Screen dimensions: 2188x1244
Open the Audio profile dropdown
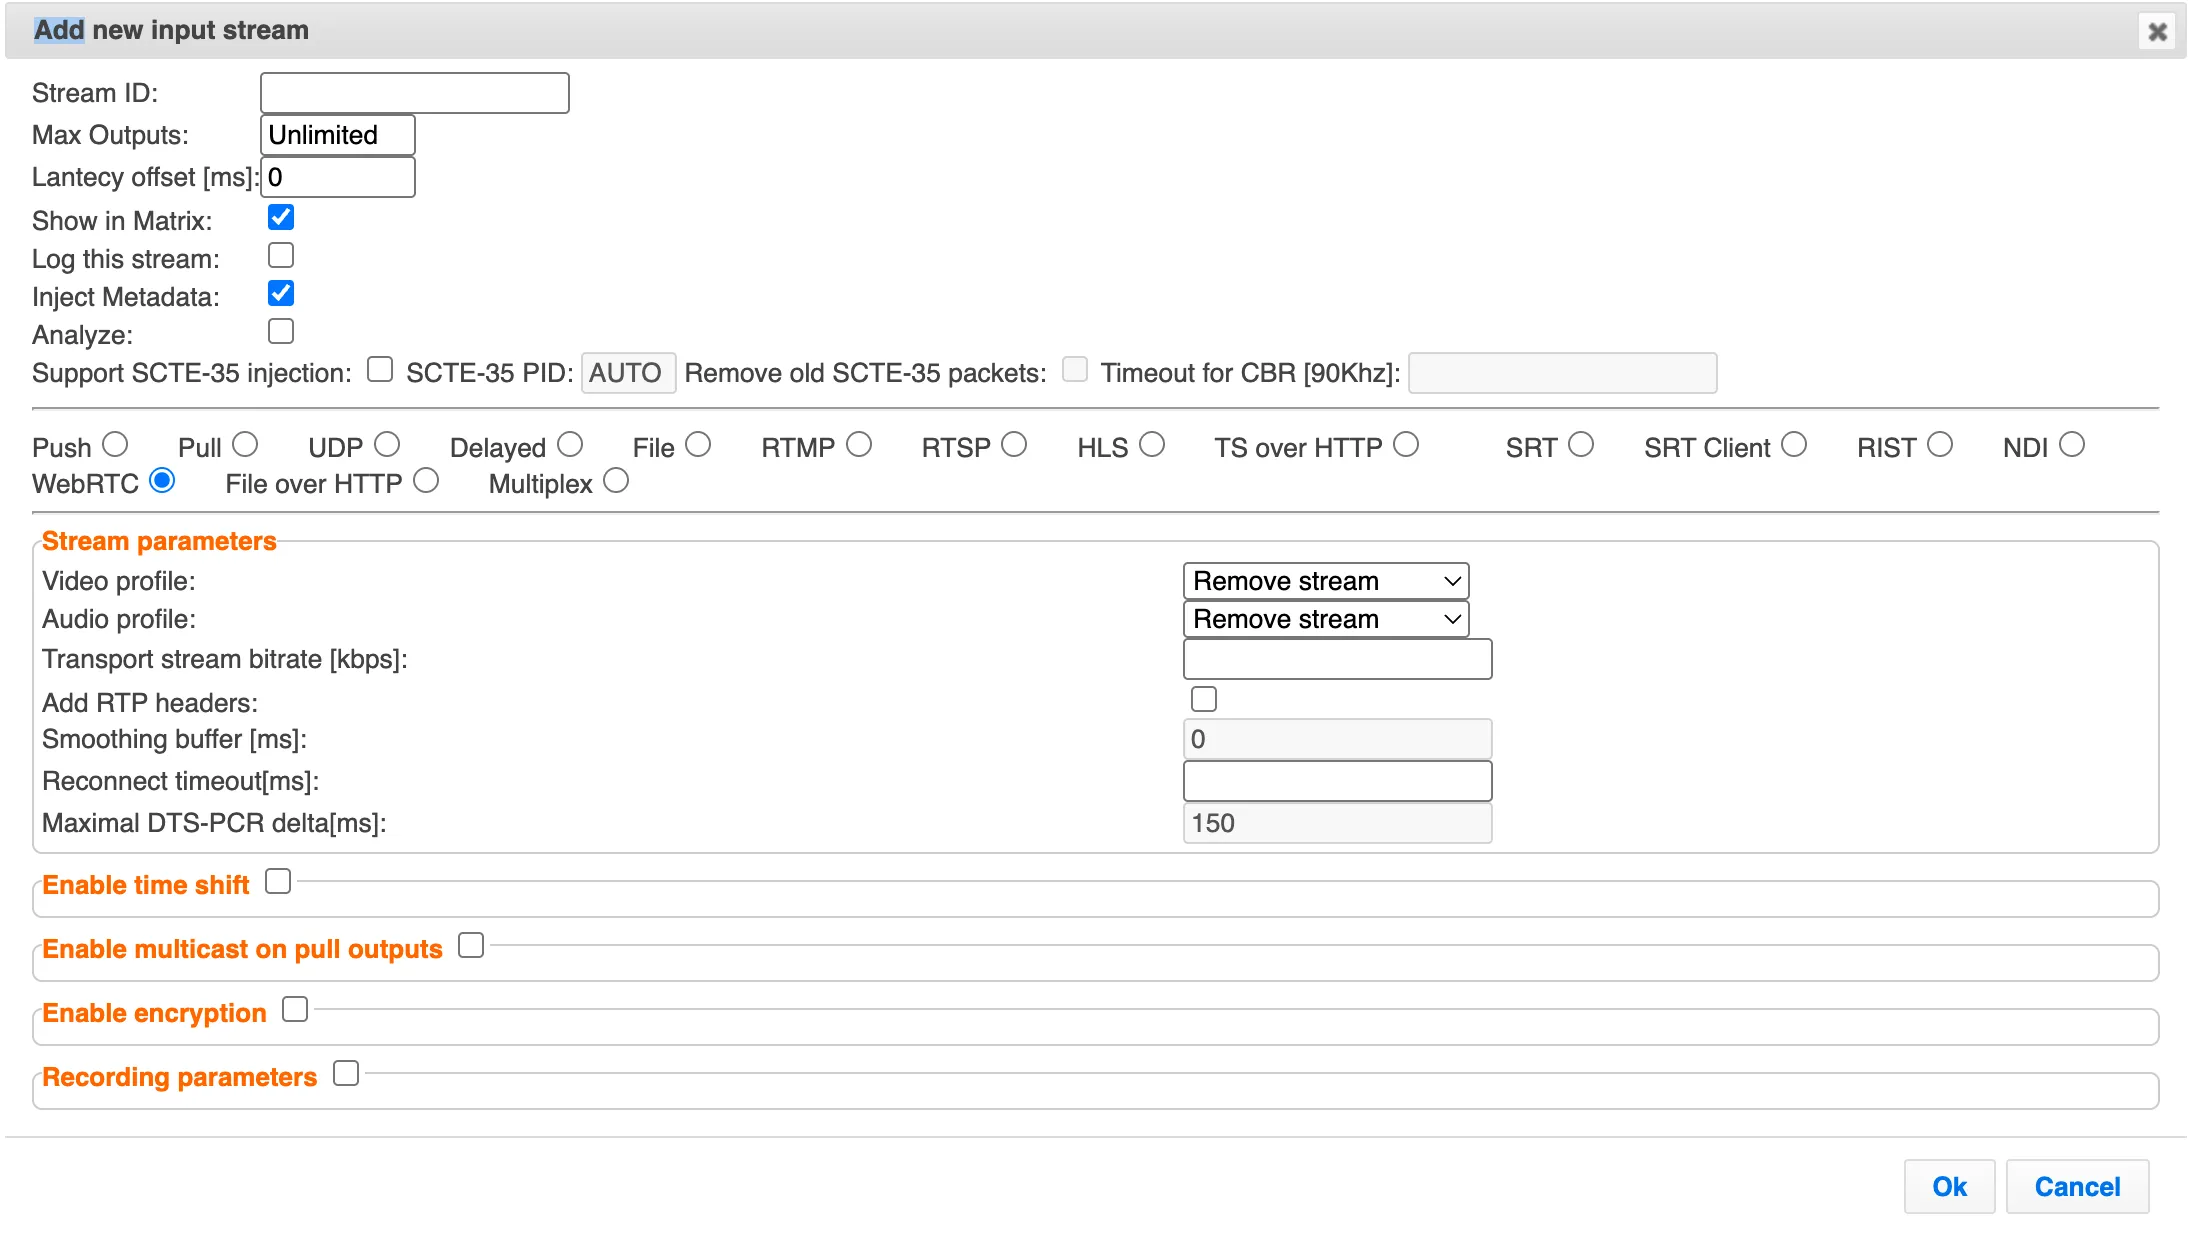pyautogui.click(x=1326, y=619)
